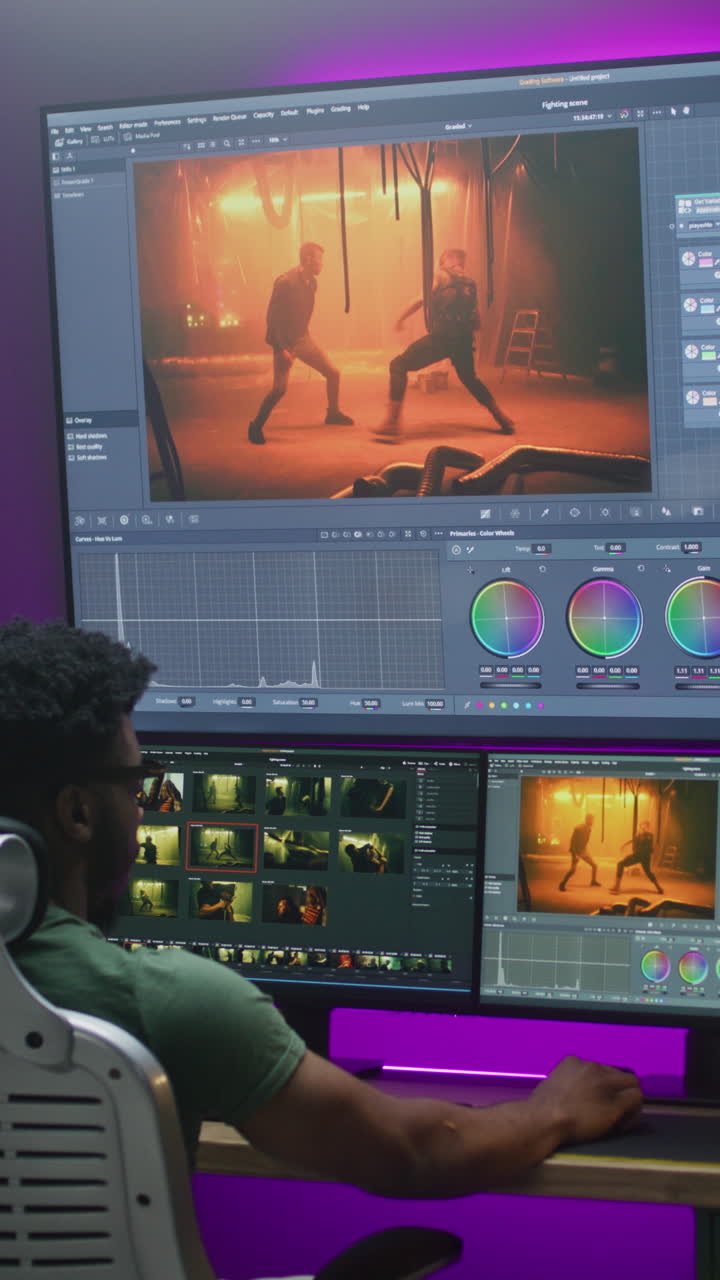Click the Gamma master slider under the wheel
Screen dimensions: 720x1280
606,685
